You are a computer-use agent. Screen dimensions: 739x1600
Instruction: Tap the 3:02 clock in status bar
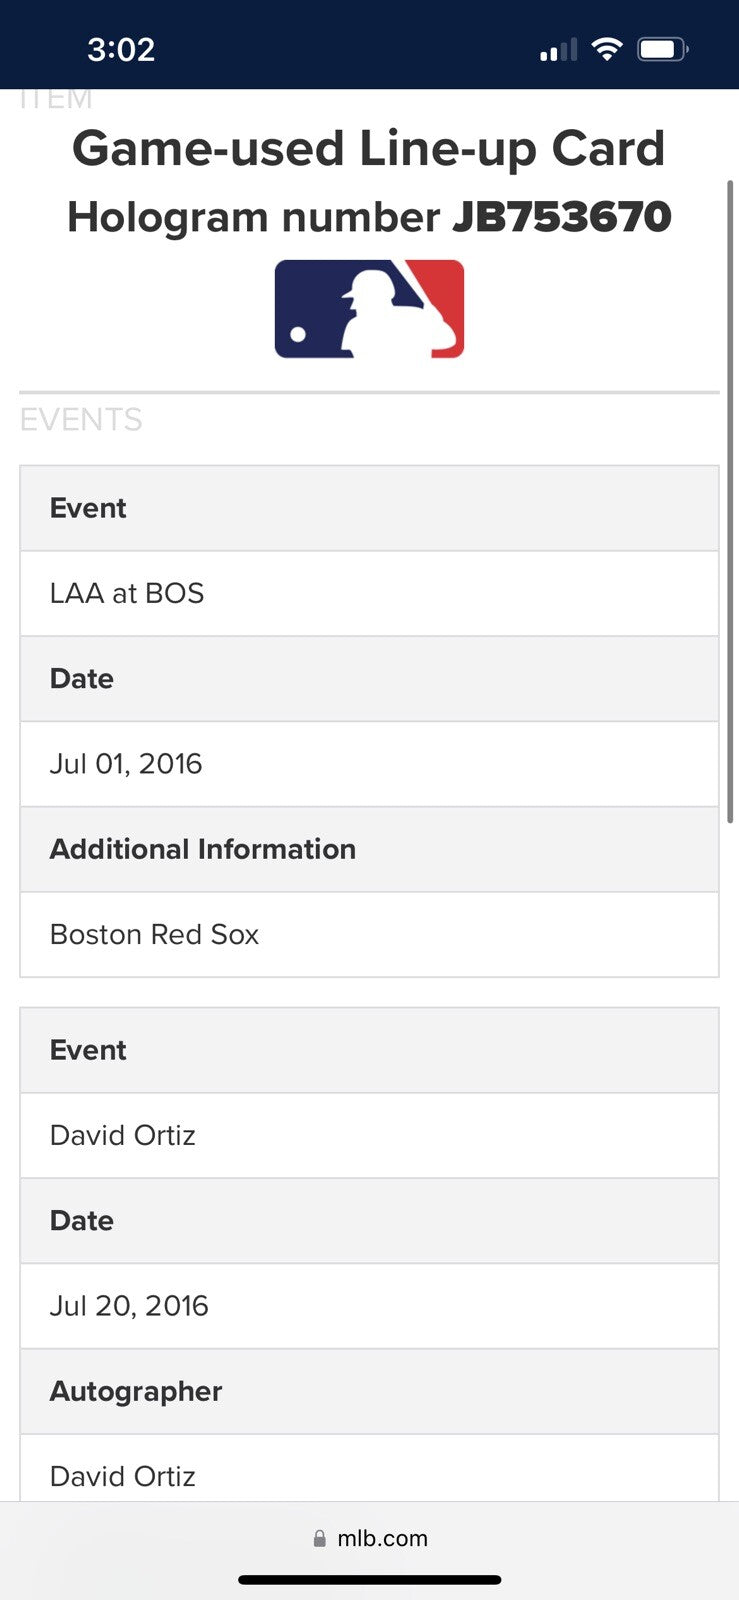click(121, 49)
